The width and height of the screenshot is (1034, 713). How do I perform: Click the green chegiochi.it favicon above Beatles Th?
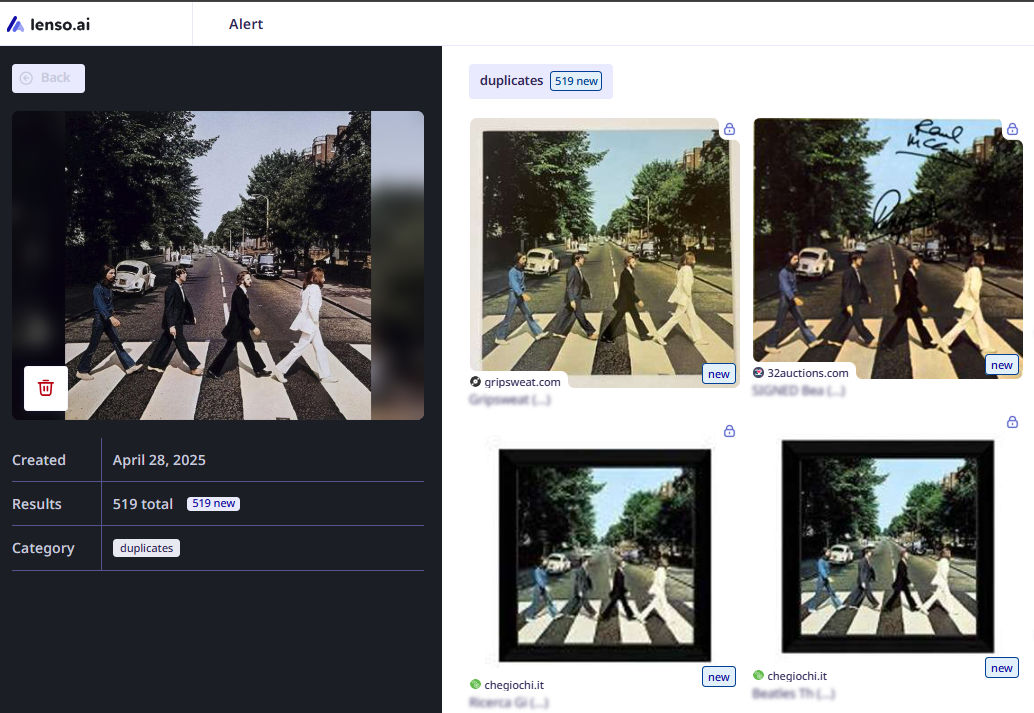[x=758, y=675]
